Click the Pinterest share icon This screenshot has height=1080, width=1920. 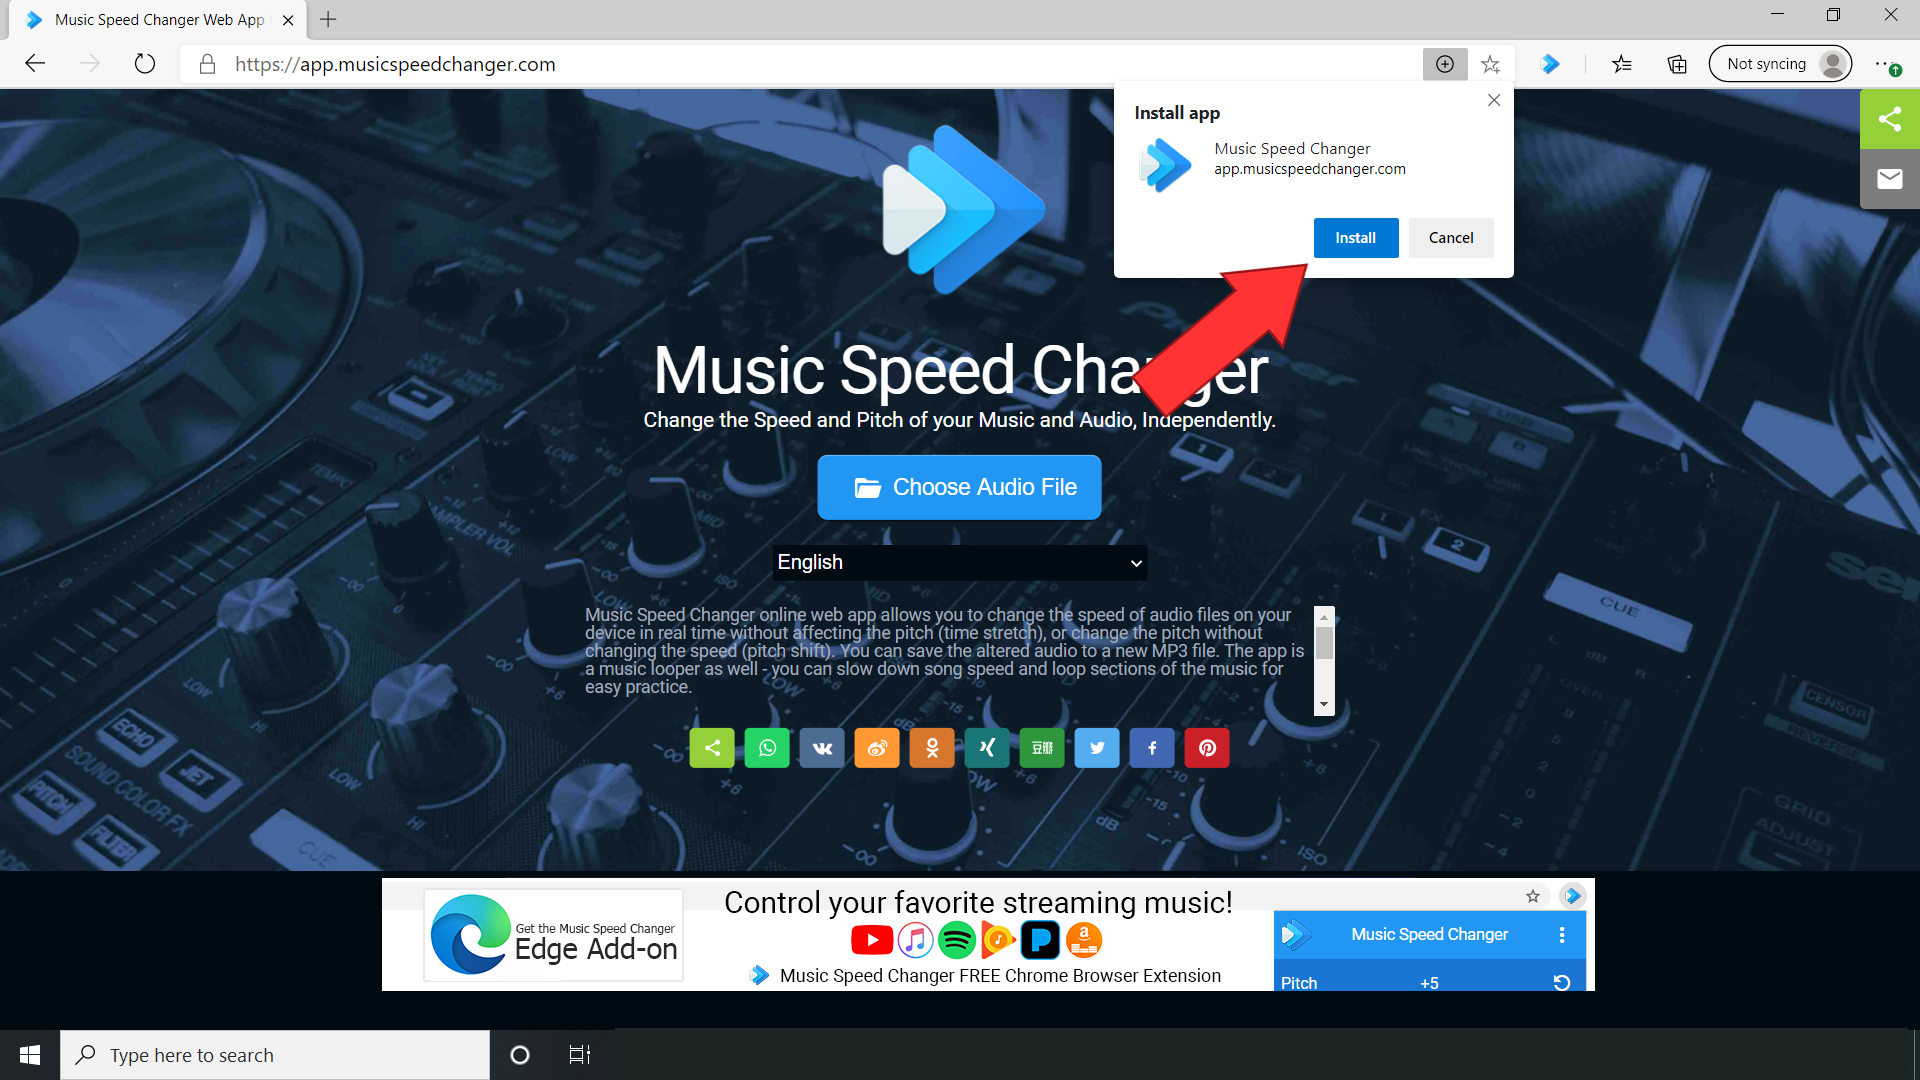1205,748
